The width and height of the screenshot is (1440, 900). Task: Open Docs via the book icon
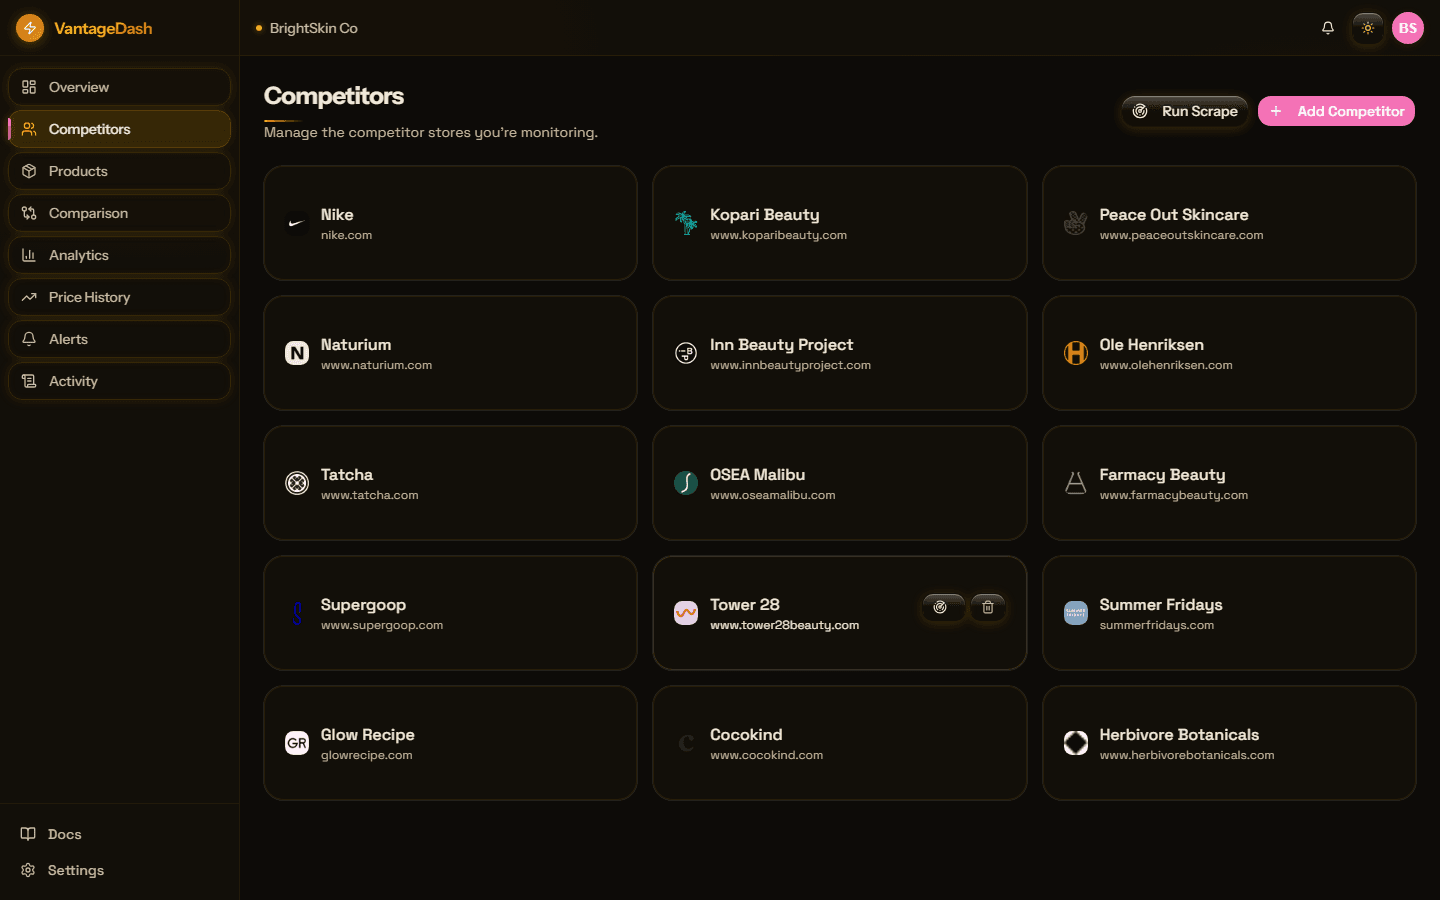(27, 833)
